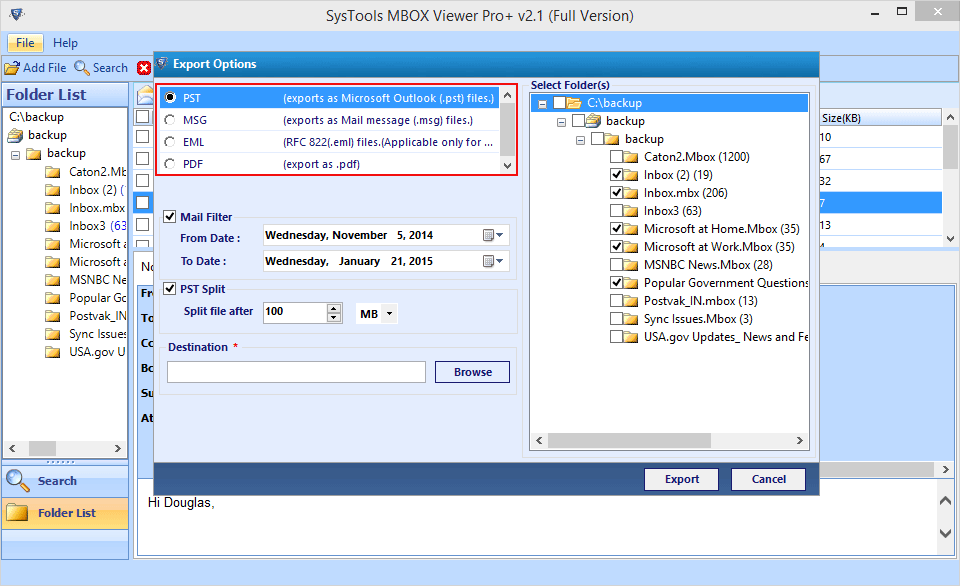
Task: Choose the EML export format radio
Action: (170, 142)
